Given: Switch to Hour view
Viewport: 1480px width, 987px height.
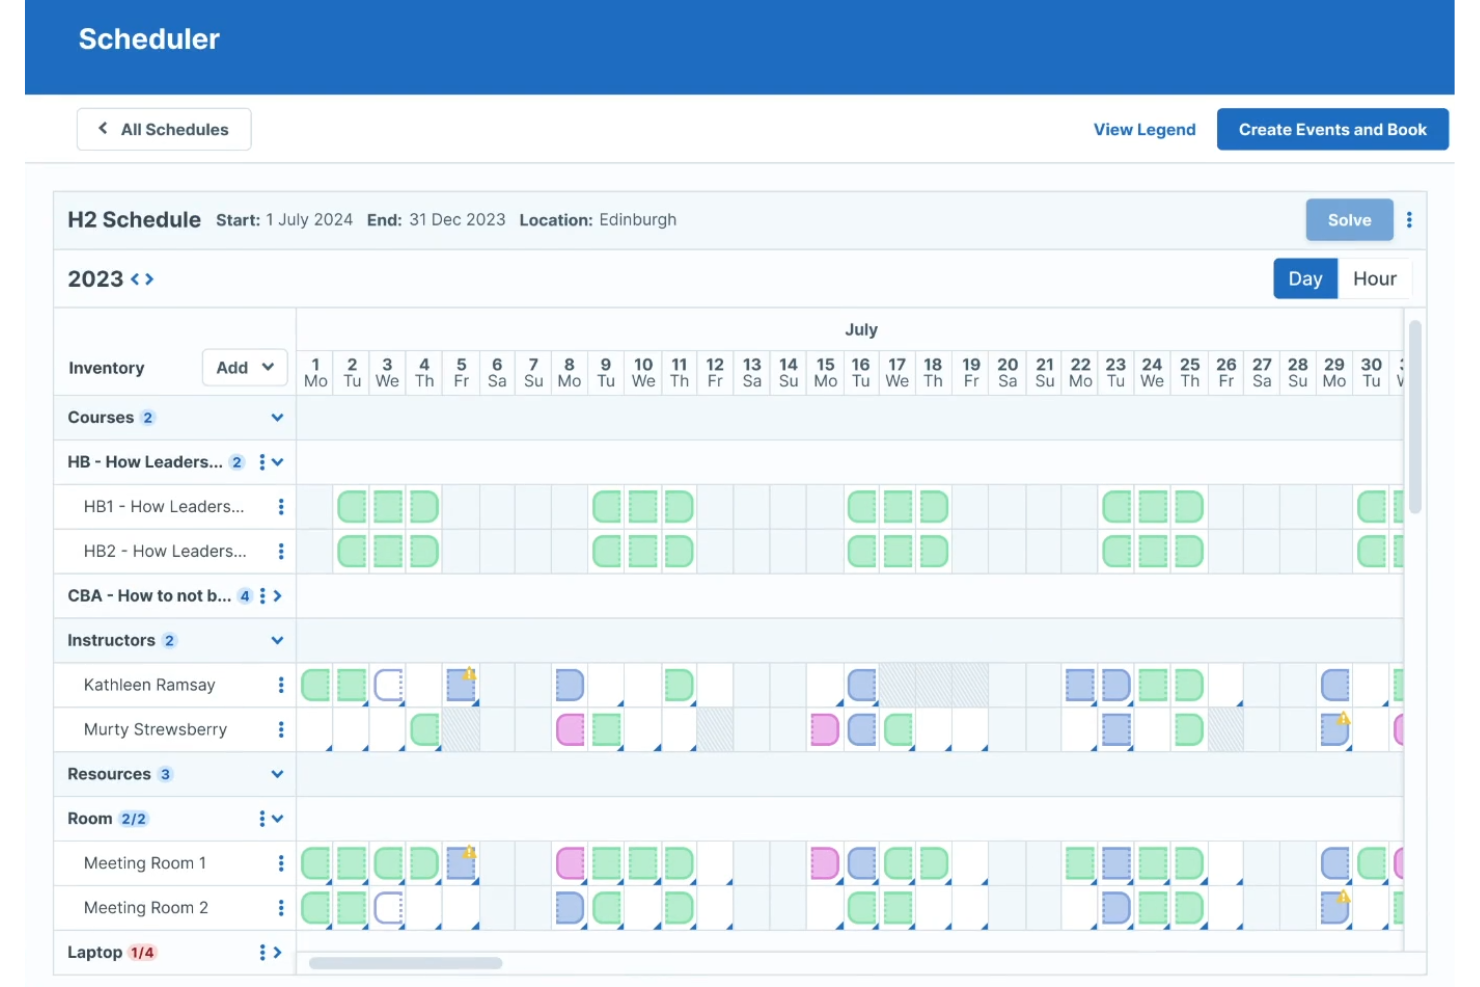Looking at the screenshot, I should [x=1375, y=278].
